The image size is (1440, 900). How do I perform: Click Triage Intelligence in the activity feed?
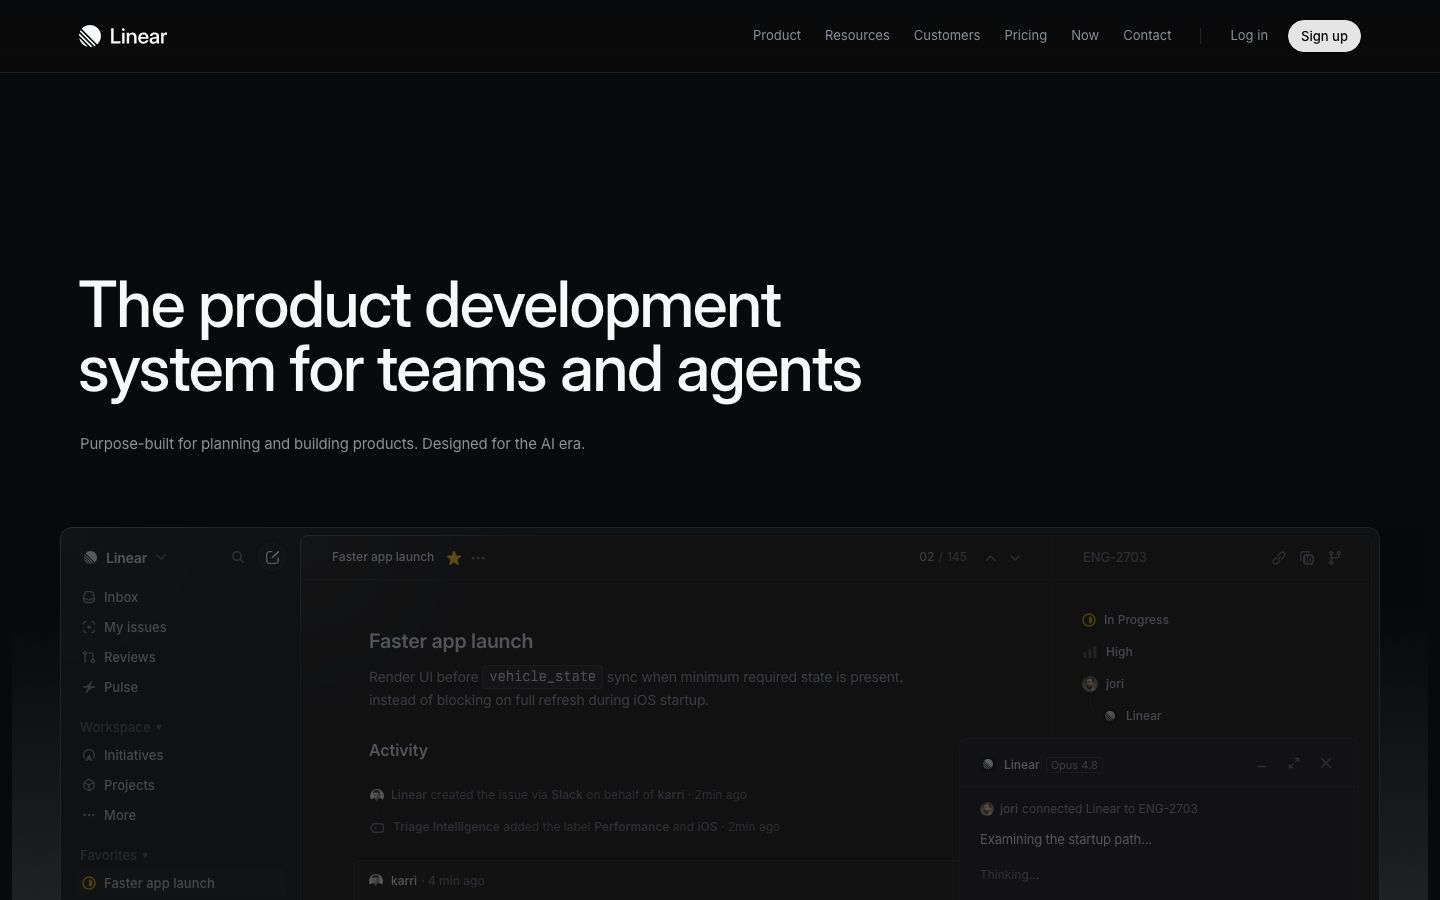coord(446,827)
